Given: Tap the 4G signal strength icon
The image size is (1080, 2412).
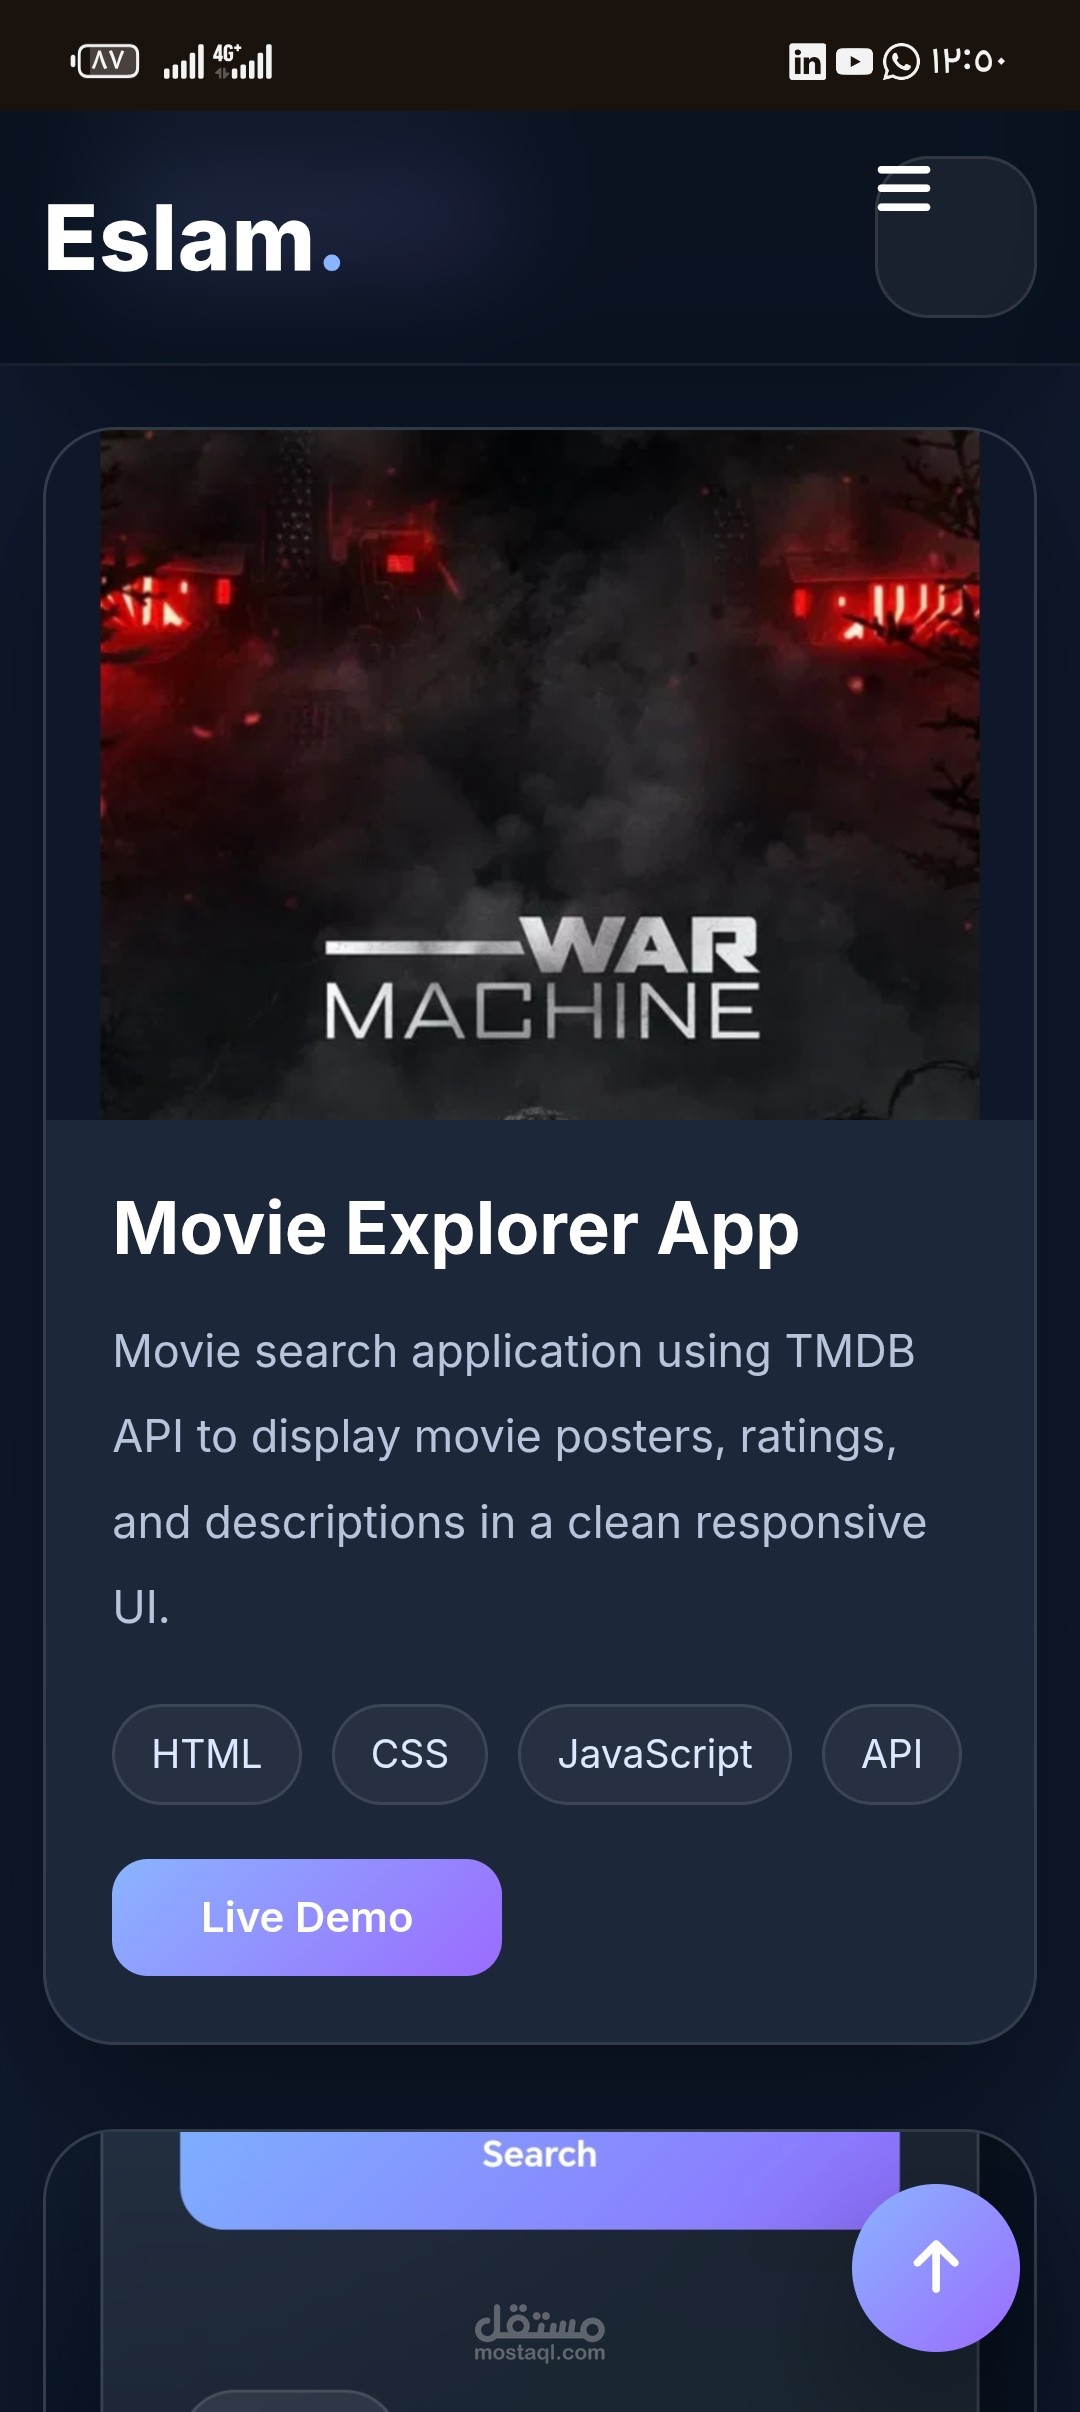Looking at the screenshot, I should click(x=243, y=62).
